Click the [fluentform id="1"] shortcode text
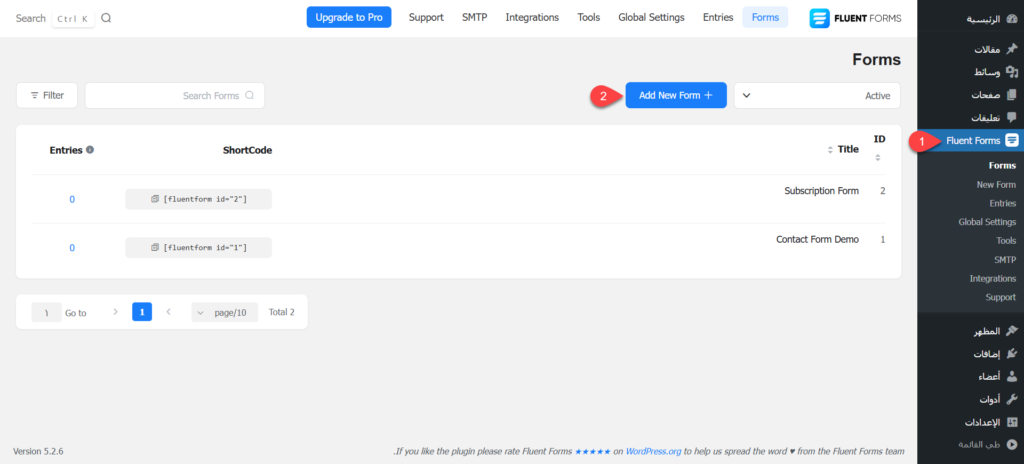This screenshot has height=464, width=1024. pos(205,248)
